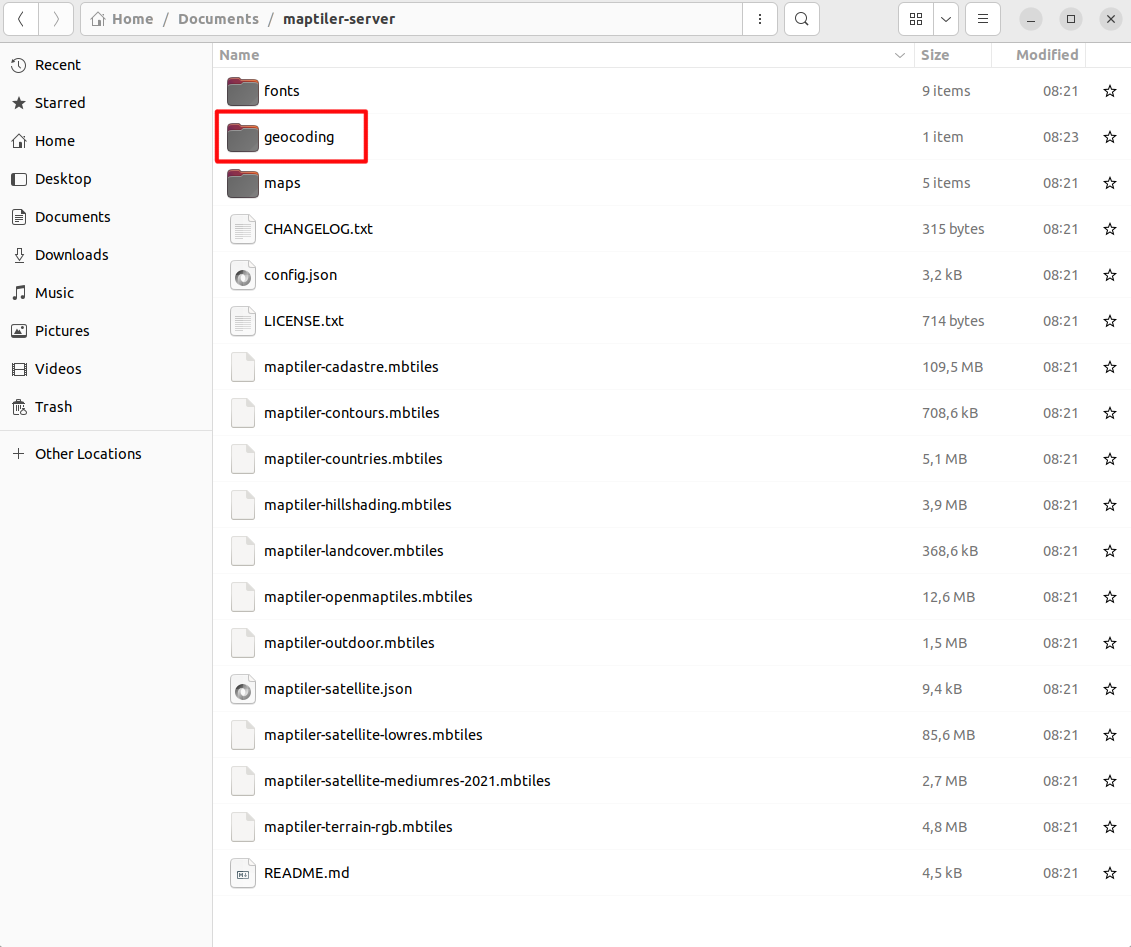The width and height of the screenshot is (1131, 947).
Task: Select the config.json file icon
Action: pyautogui.click(x=242, y=275)
